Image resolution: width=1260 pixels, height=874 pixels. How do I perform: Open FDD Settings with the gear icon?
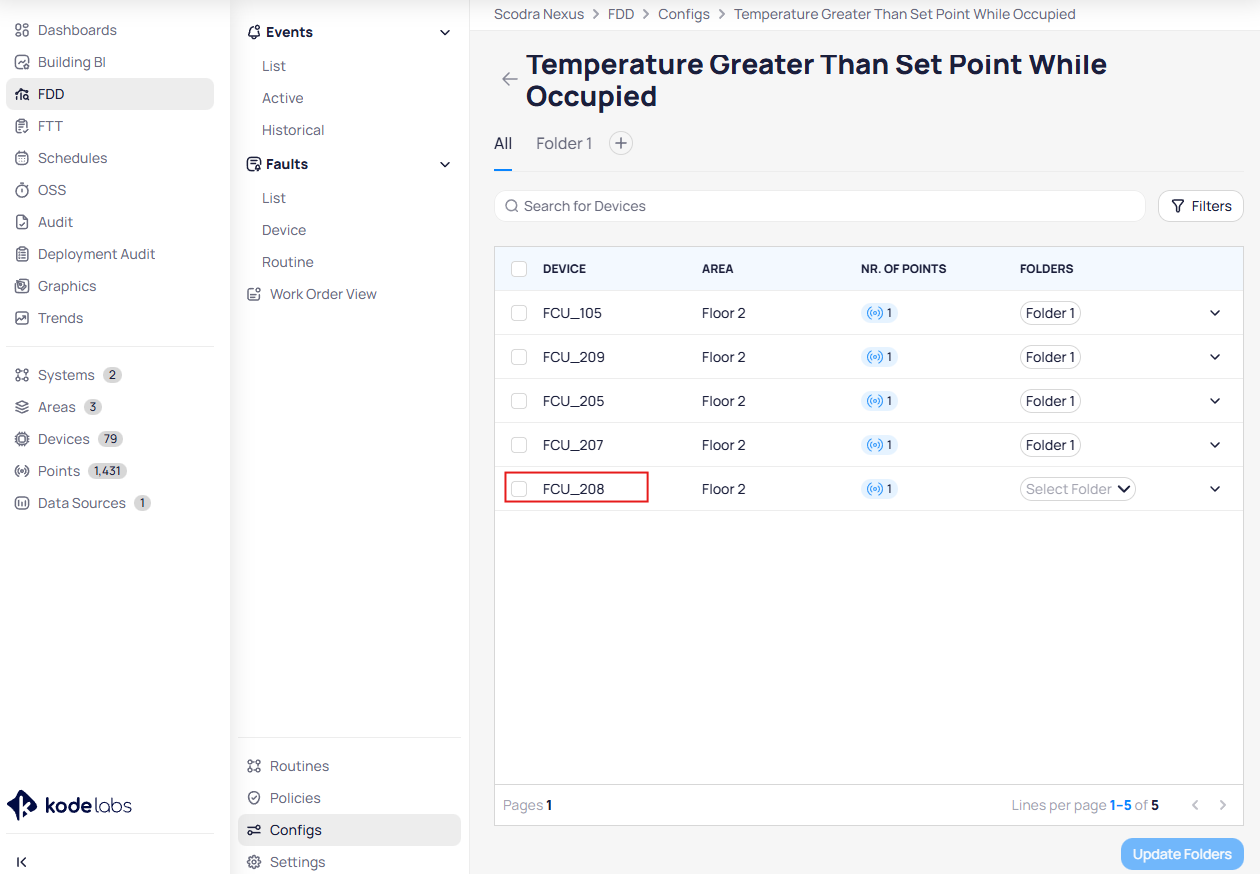254,862
